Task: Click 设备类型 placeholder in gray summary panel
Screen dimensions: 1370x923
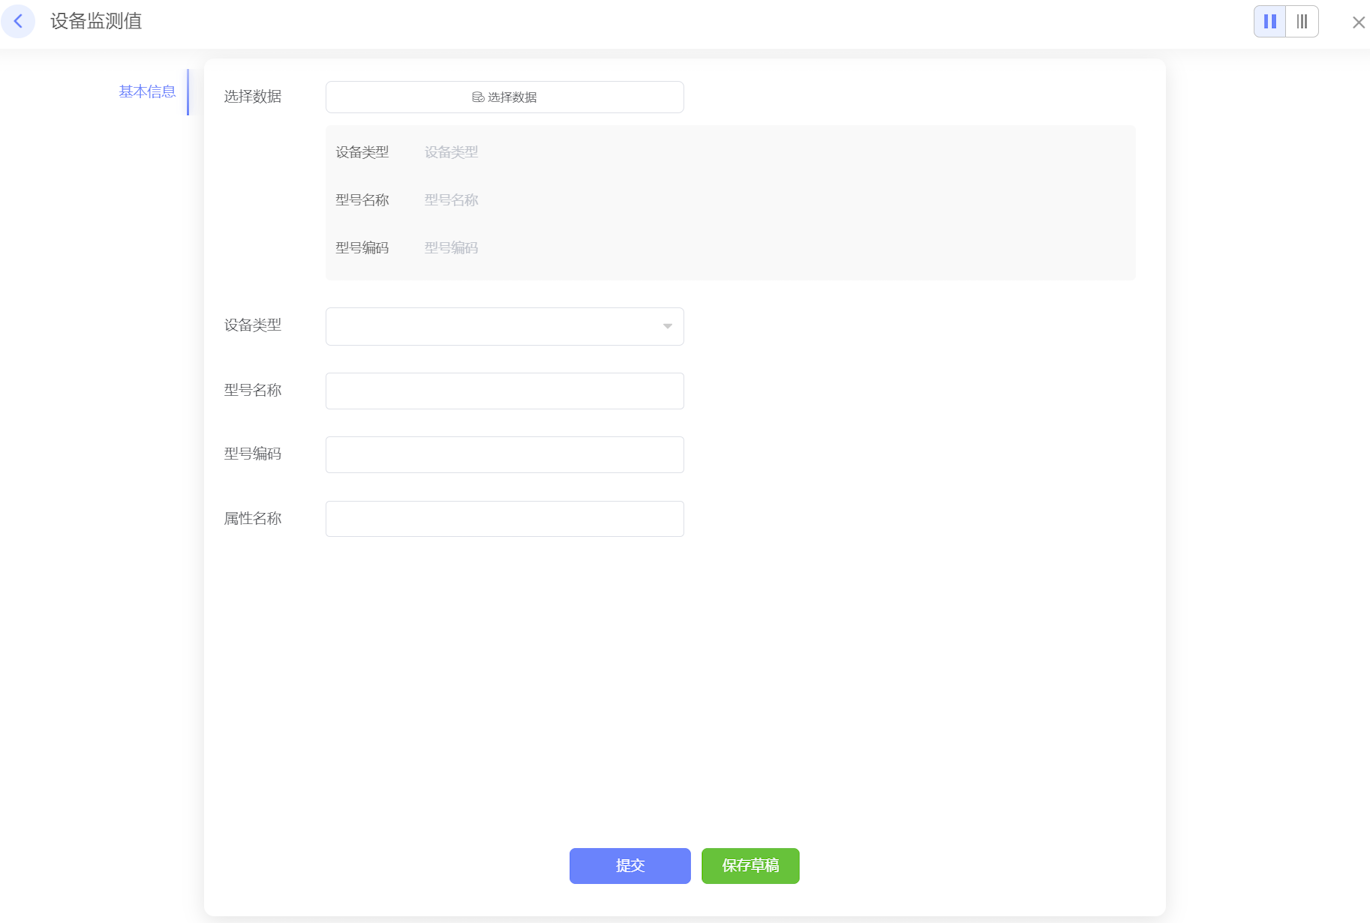Action: click(x=451, y=152)
